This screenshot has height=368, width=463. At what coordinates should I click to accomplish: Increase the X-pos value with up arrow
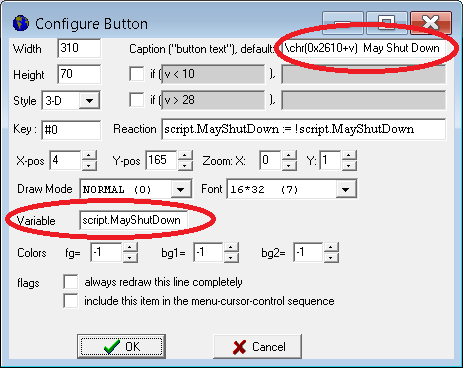(89, 156)
